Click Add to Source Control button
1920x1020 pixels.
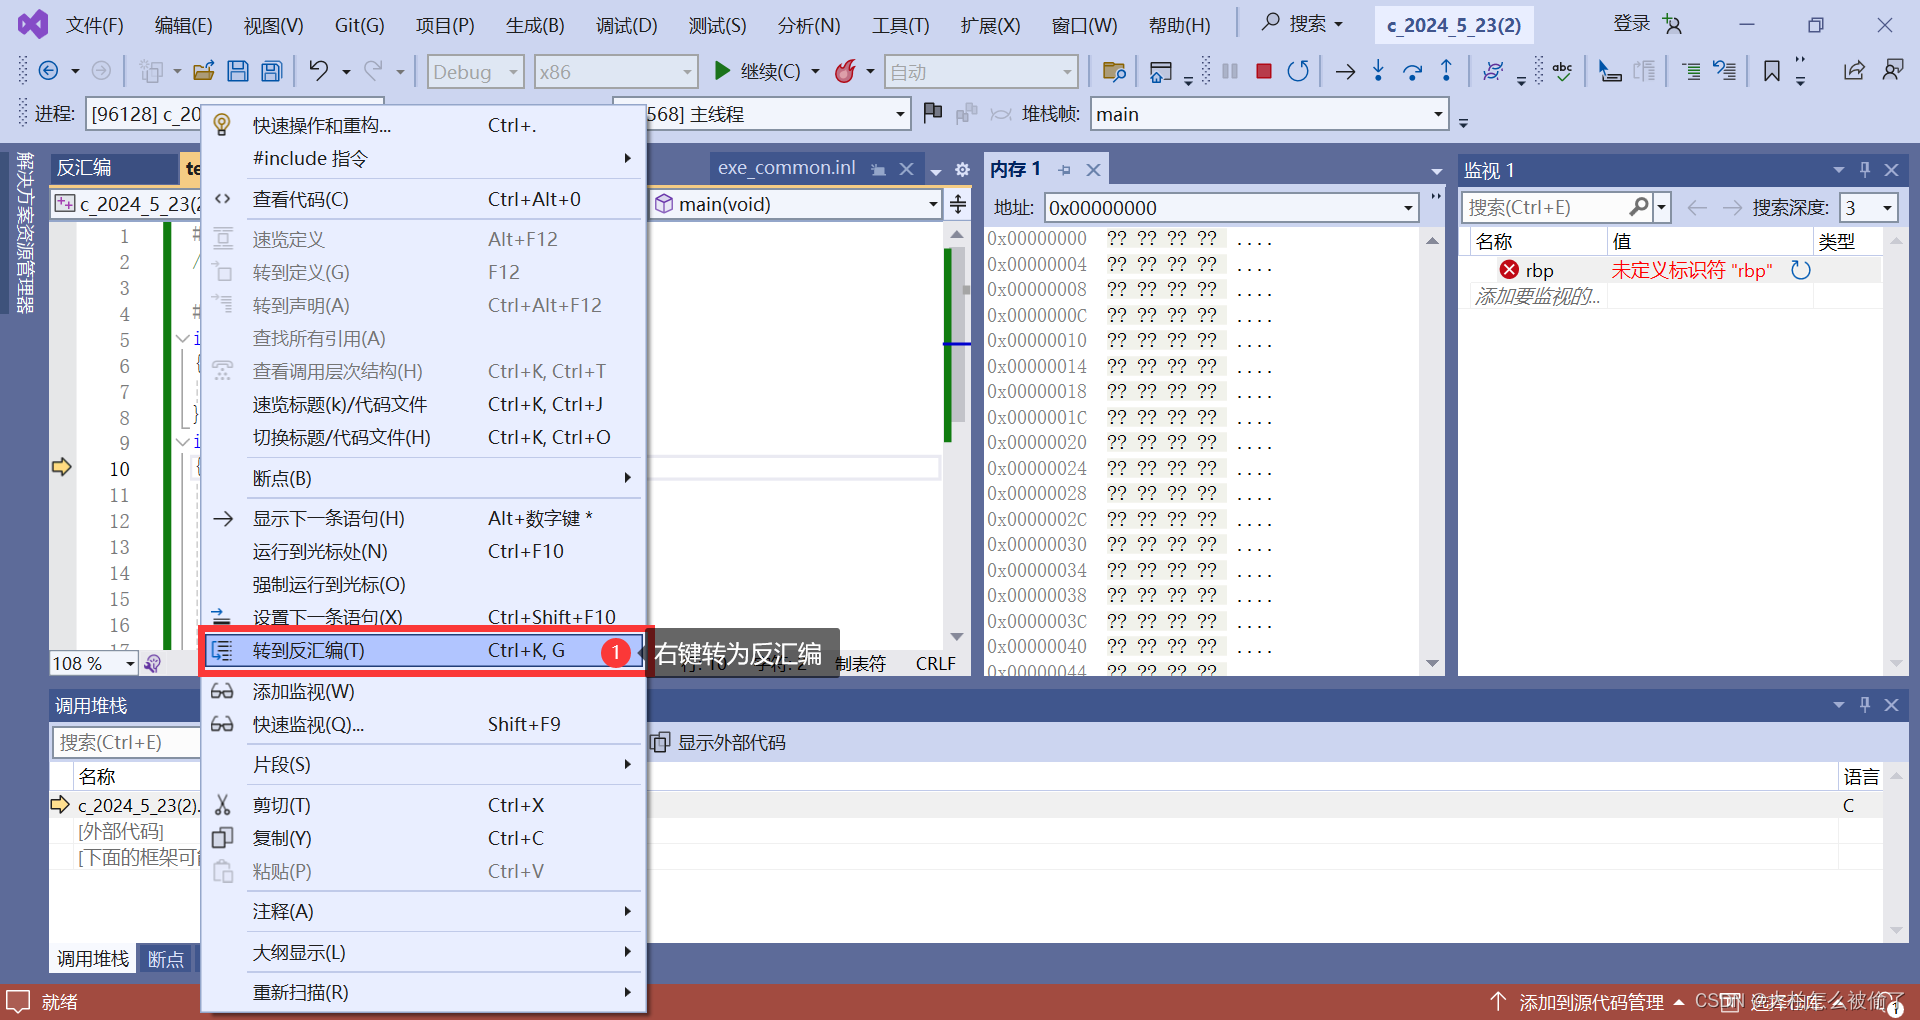point(1586,1002)
